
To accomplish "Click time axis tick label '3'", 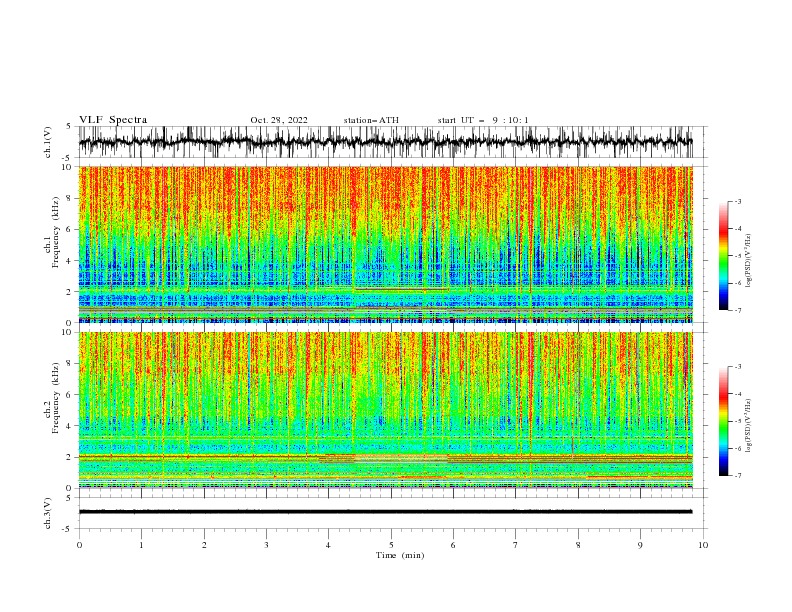I will pos(266,545).
